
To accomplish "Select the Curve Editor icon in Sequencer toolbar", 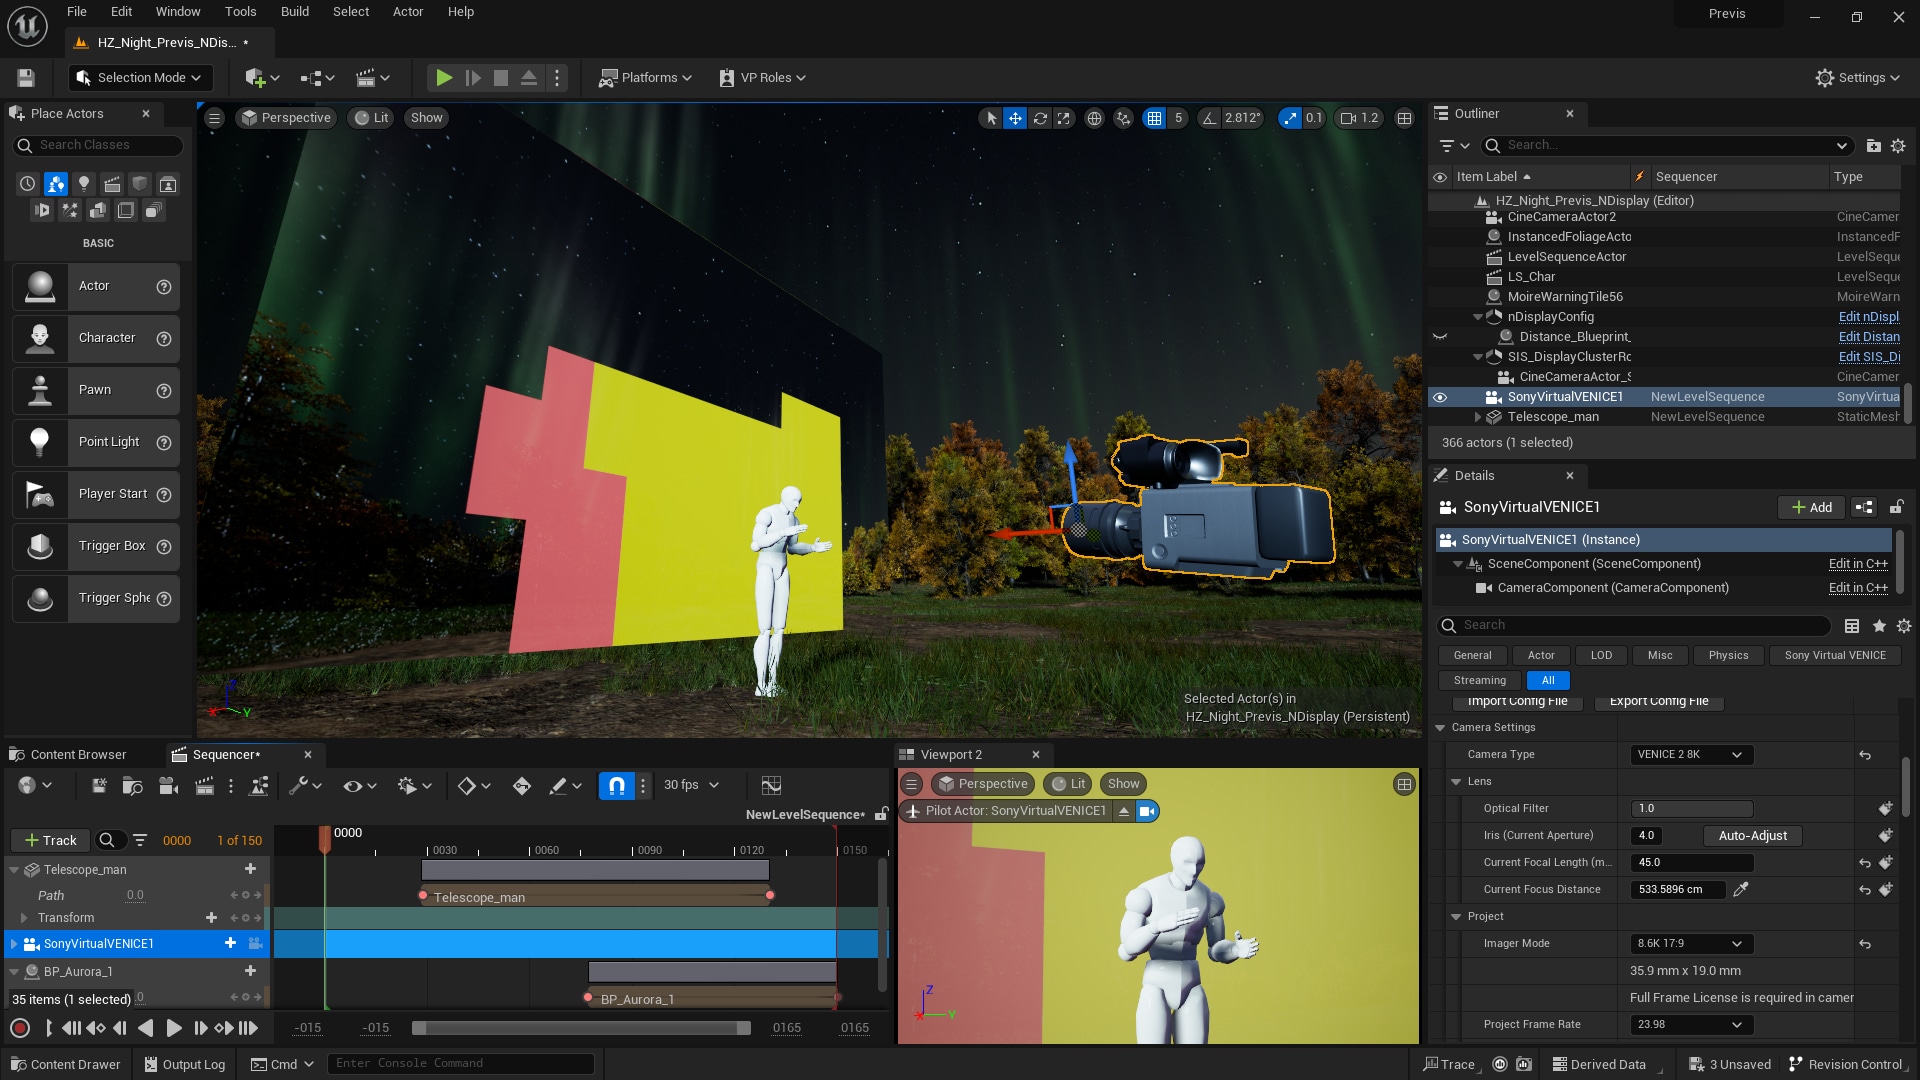I will click(772, 785).
